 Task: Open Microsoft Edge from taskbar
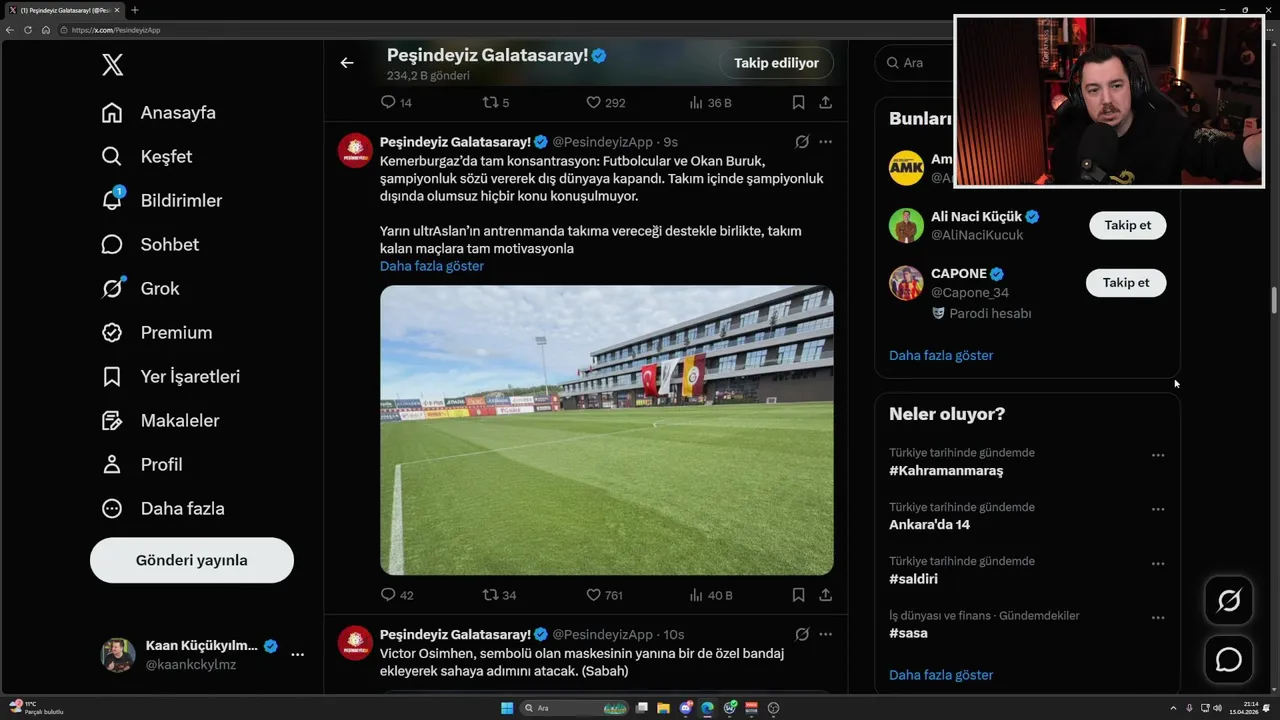point(707,708)
